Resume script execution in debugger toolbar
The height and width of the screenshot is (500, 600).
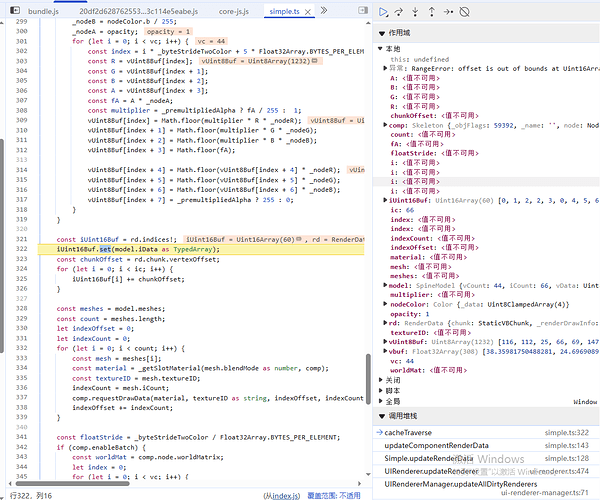coord(384,12)
